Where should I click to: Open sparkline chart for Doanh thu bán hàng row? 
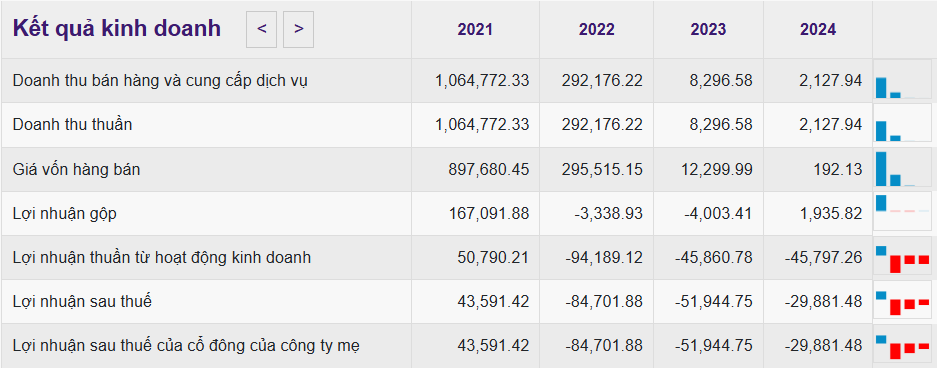(902, 79)
